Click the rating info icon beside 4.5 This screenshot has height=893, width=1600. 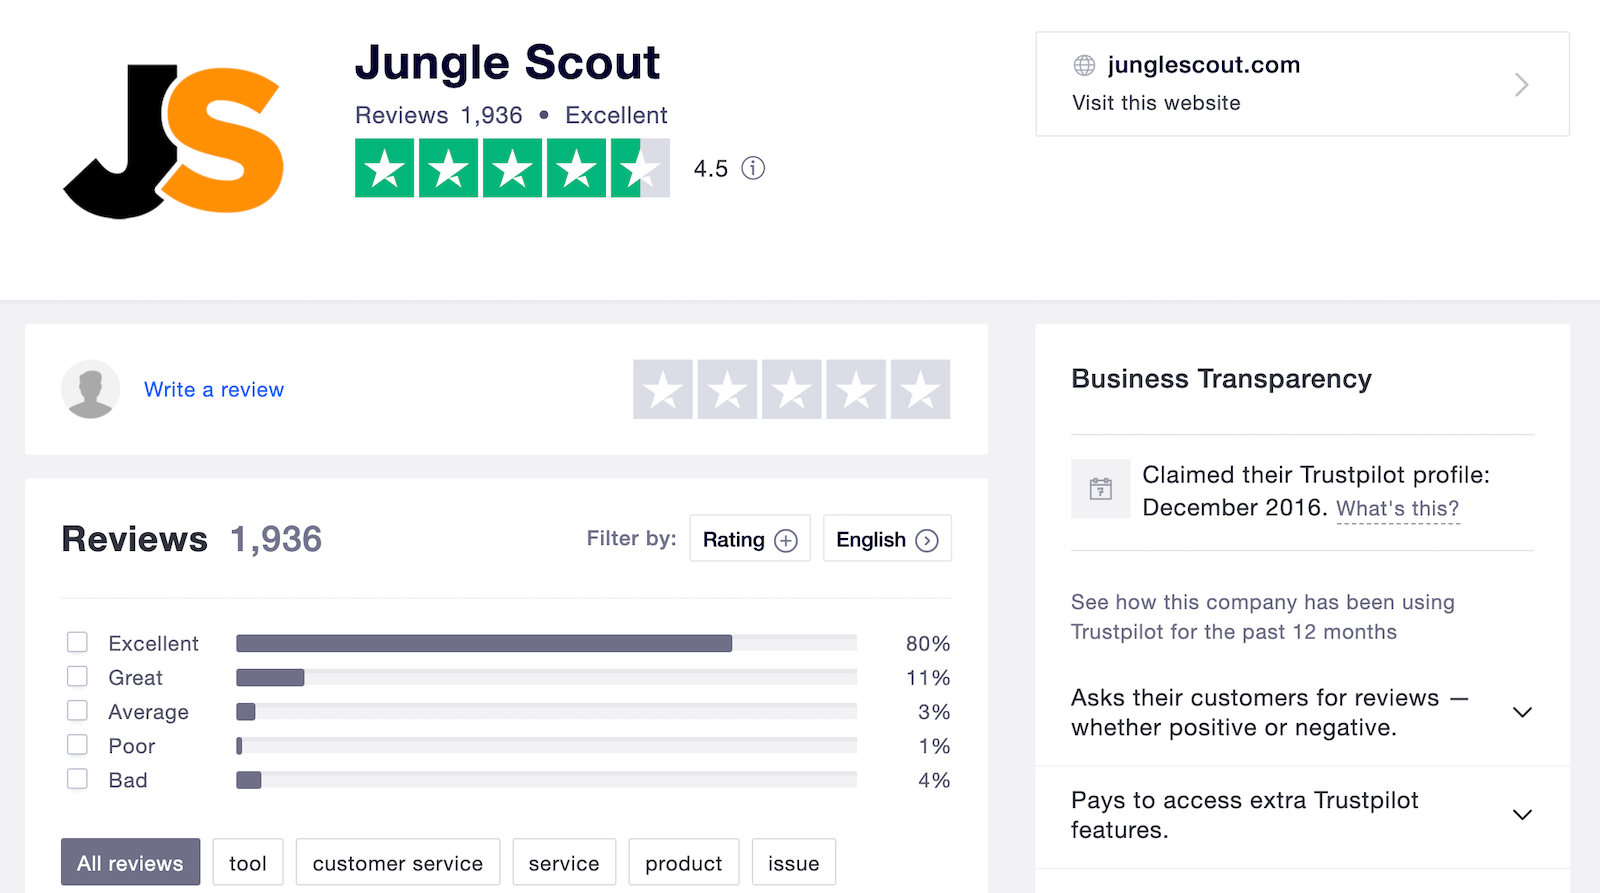click(x=753, y=168)
